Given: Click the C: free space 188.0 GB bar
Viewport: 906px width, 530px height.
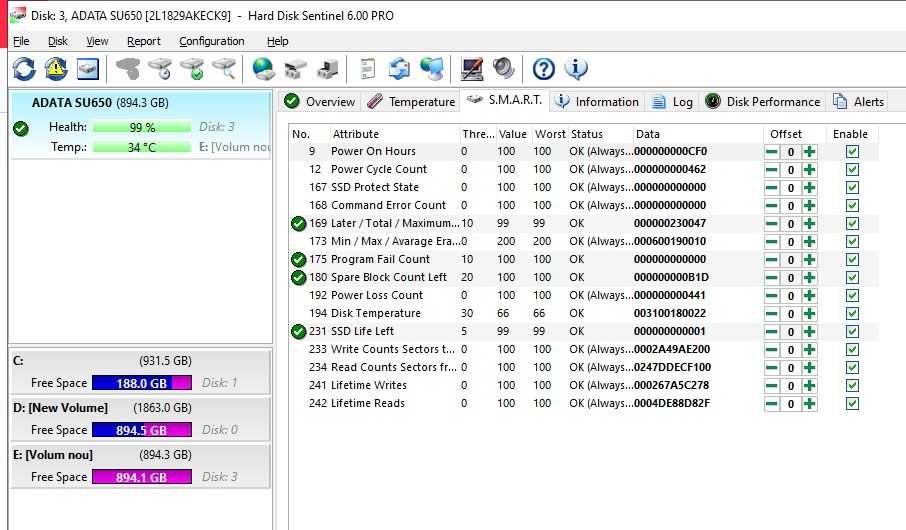Looking at the screenshot, I should (142, 383).
